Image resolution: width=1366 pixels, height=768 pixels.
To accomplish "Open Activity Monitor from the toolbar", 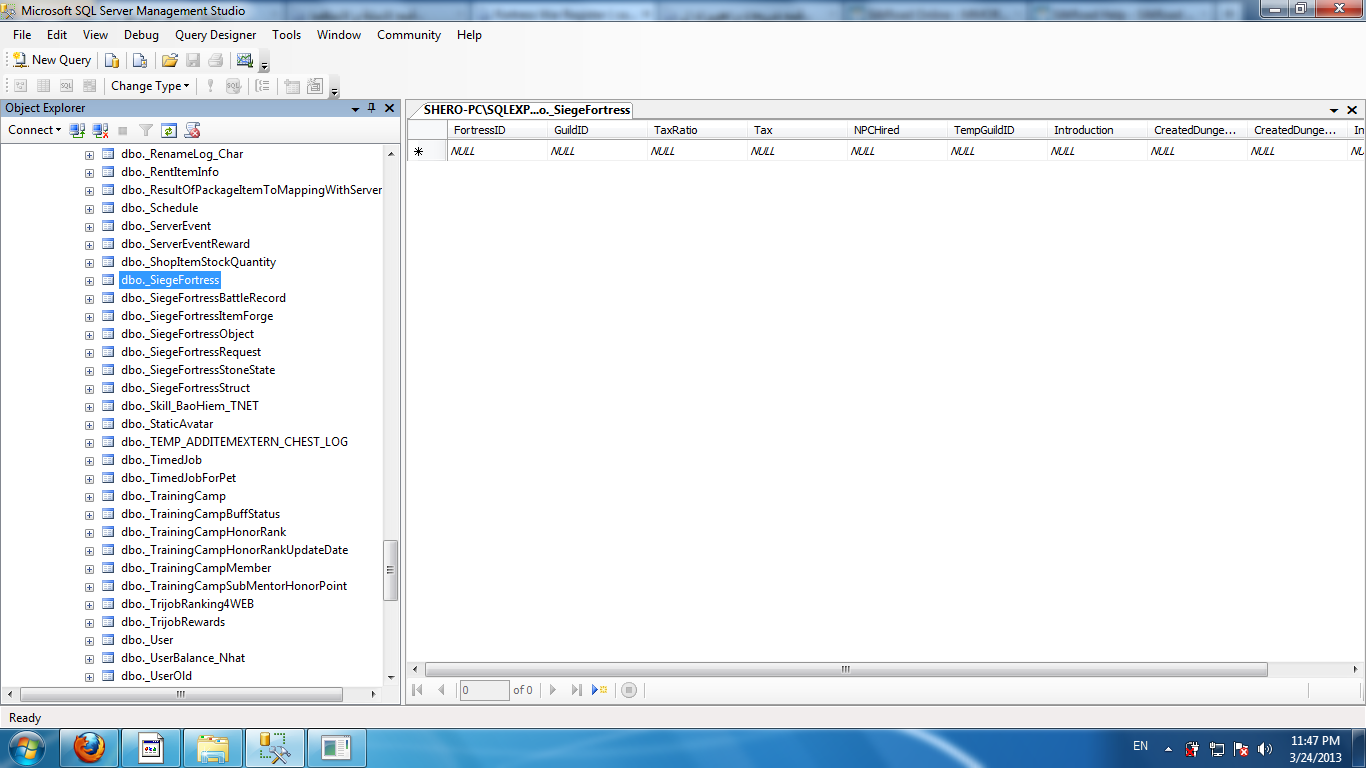I will (x=244, y=60).
